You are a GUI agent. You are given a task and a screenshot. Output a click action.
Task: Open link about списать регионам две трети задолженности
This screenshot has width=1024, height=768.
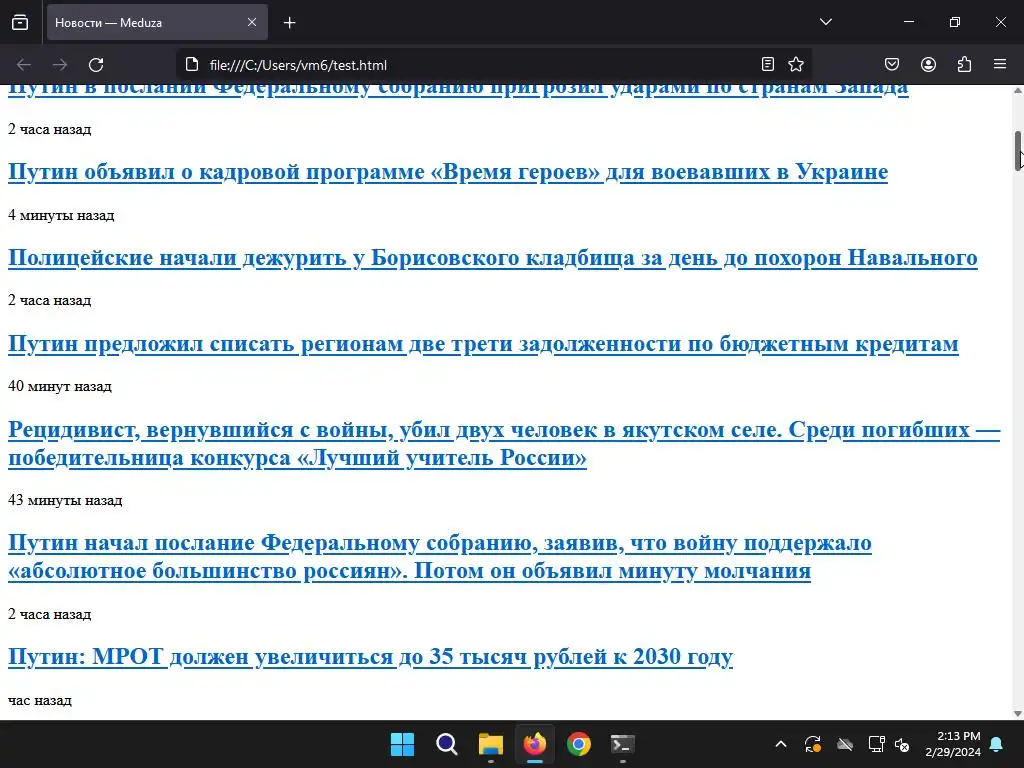coord(483,344)
